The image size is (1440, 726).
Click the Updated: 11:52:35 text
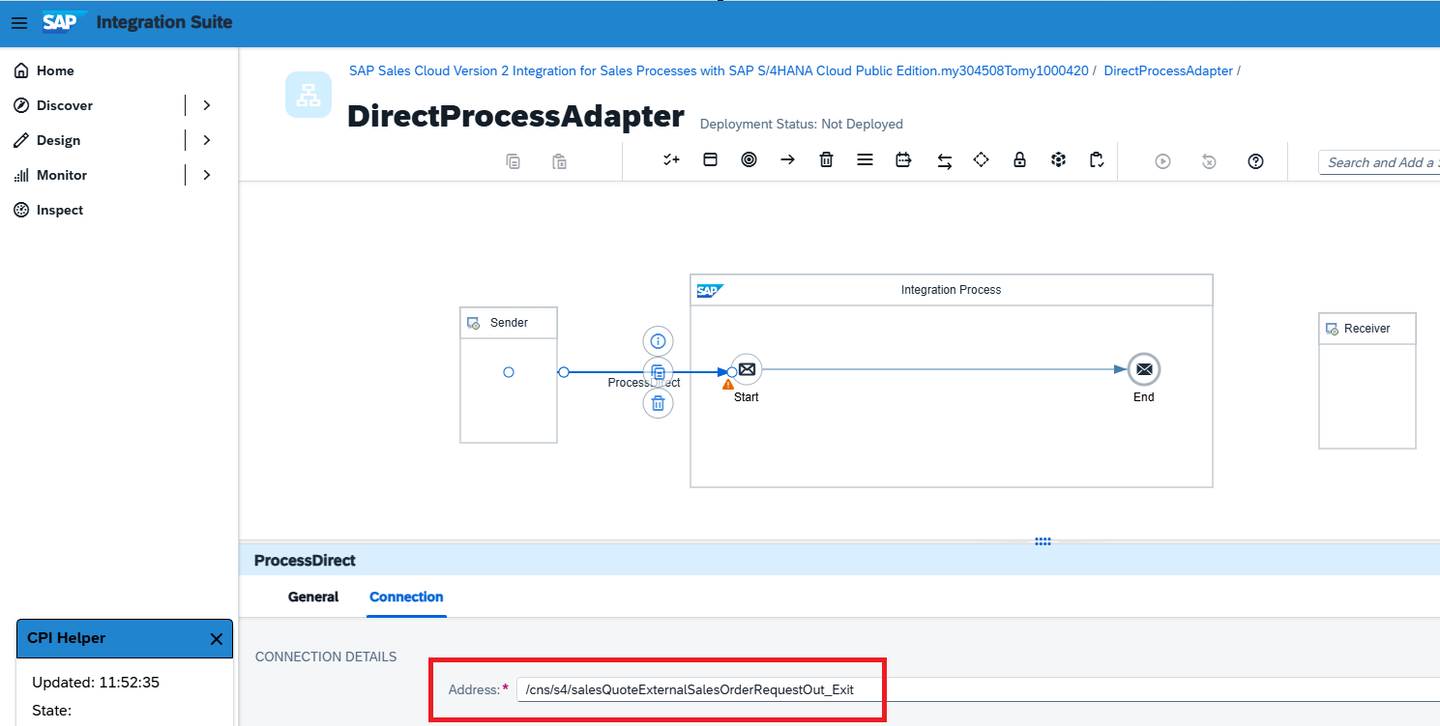96,683
